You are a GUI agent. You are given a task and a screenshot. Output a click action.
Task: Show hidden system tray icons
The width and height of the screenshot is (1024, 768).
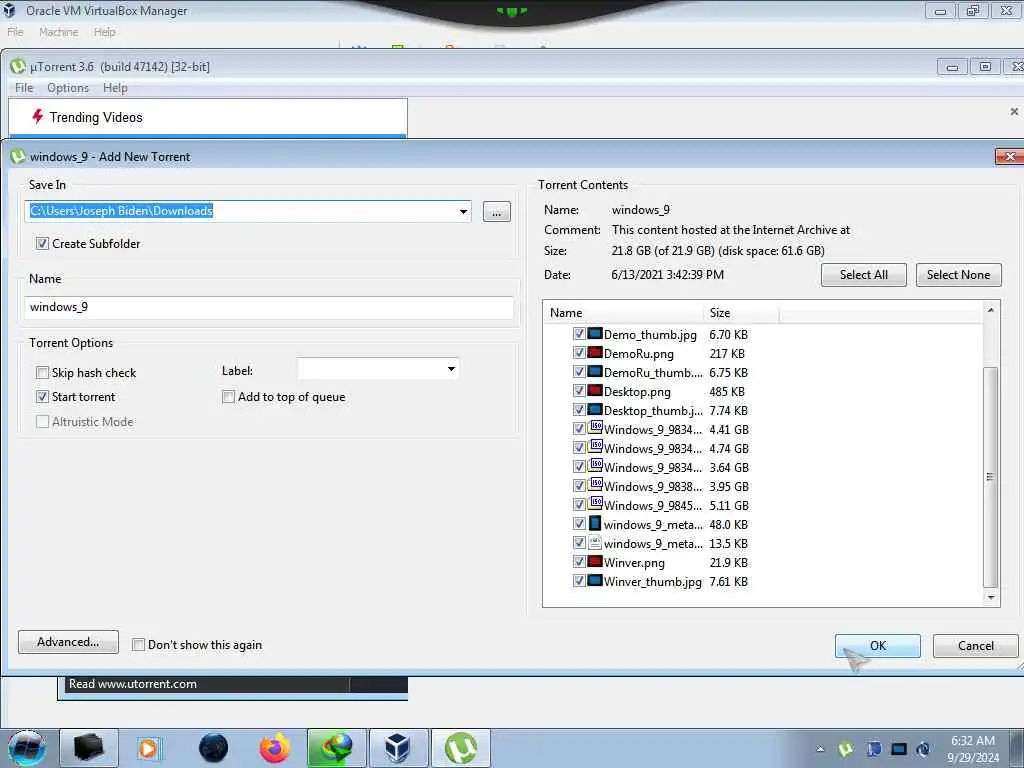pyautogui.click(x=820, y=749)
